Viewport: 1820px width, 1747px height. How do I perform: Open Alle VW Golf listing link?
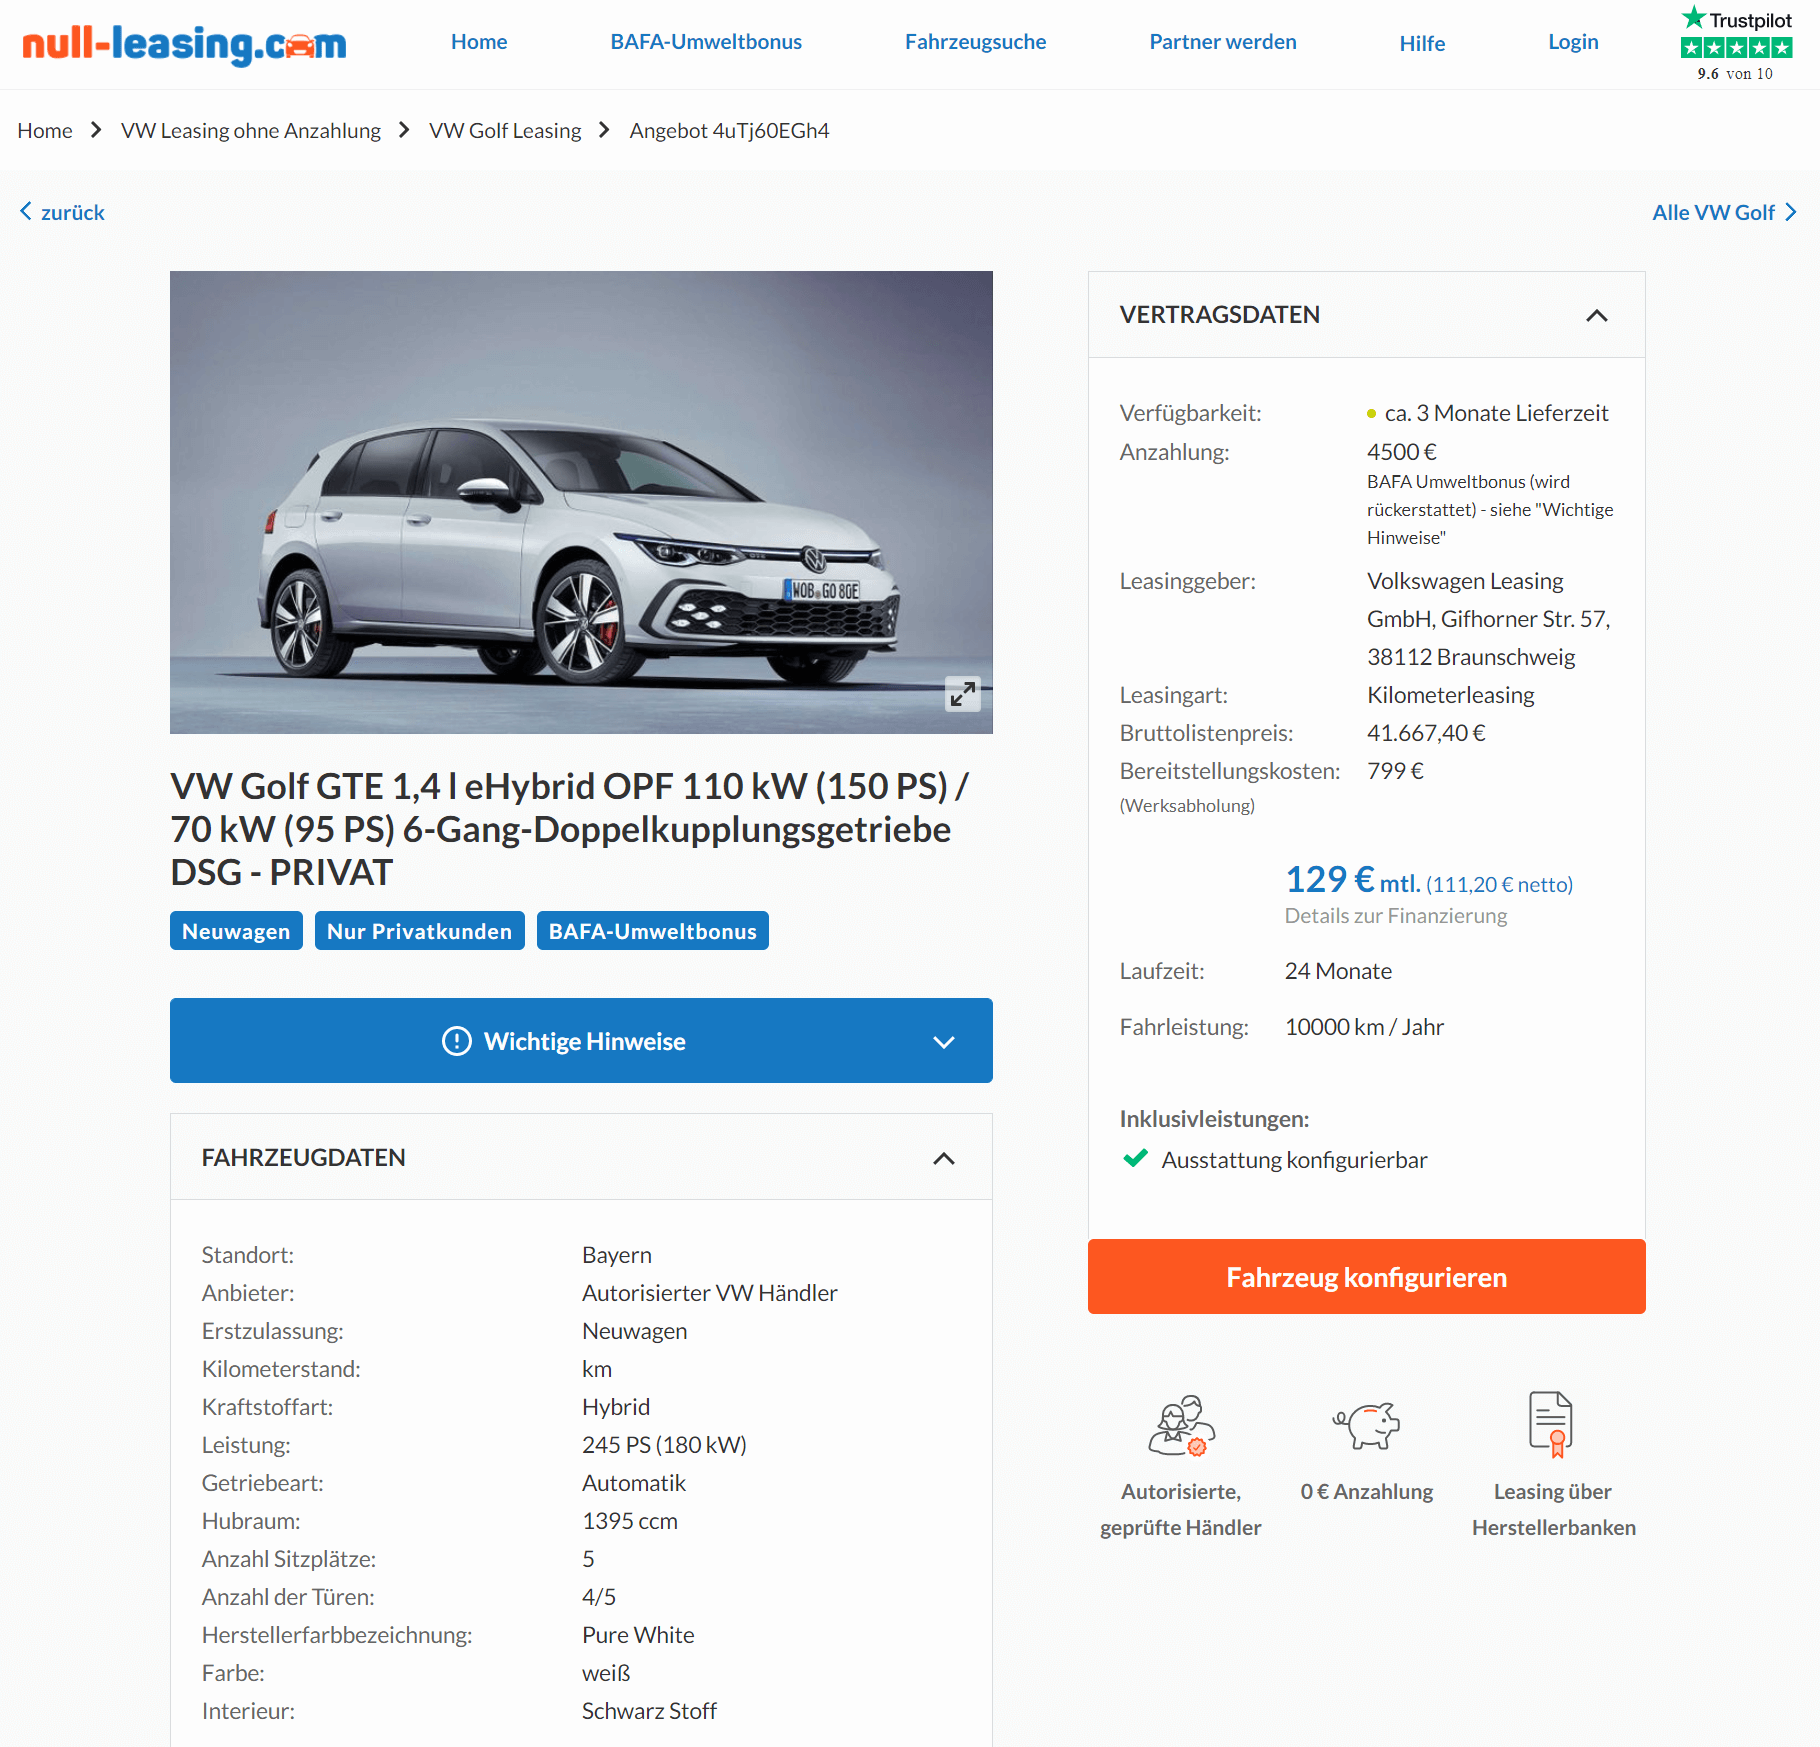pyautogui.click(x=1724, y=212)
